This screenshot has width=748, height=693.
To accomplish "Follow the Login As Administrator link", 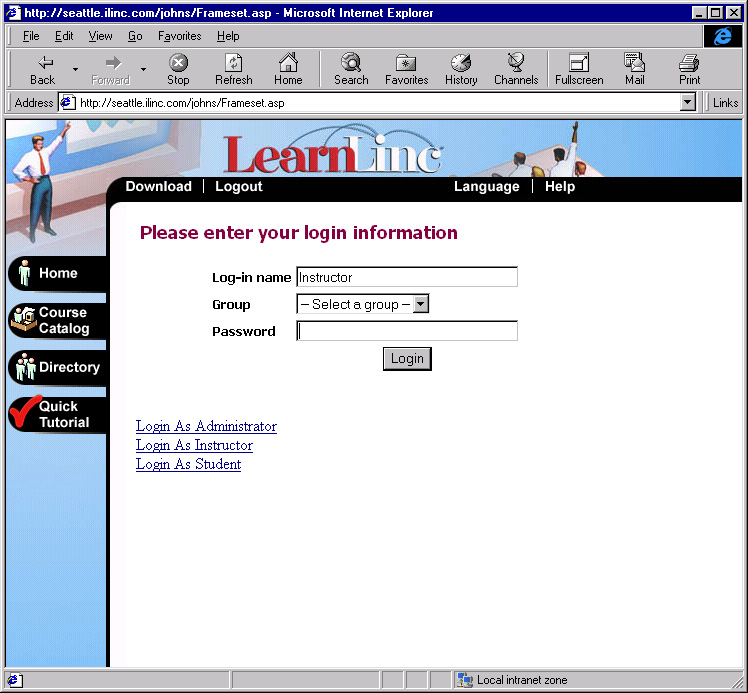I will point(206,426).
